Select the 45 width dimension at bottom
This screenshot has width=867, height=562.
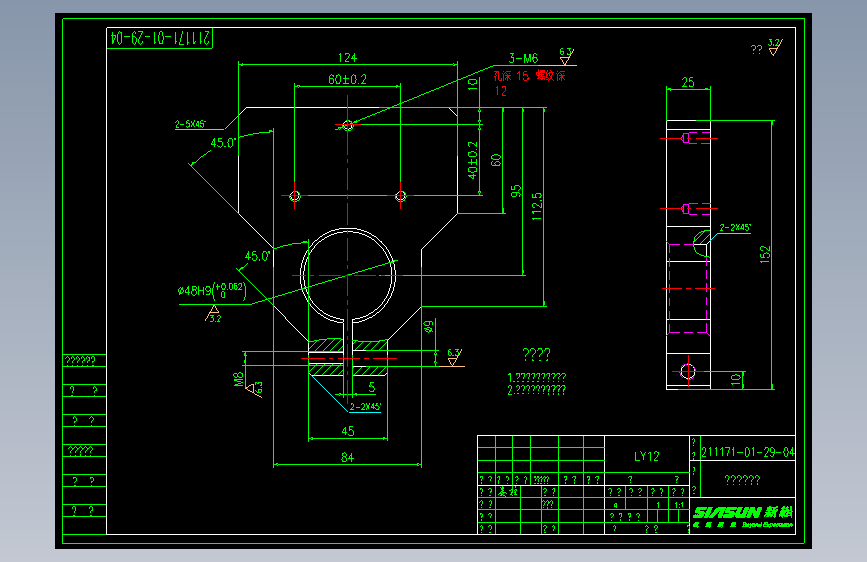tap(348, 431)
